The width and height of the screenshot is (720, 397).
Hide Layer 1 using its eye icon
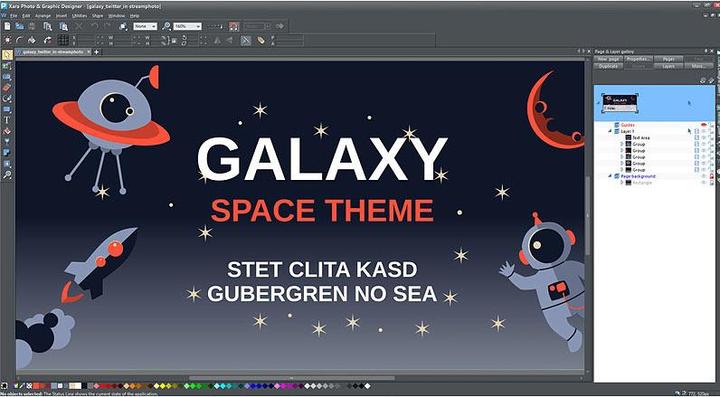tap(703, 131)
